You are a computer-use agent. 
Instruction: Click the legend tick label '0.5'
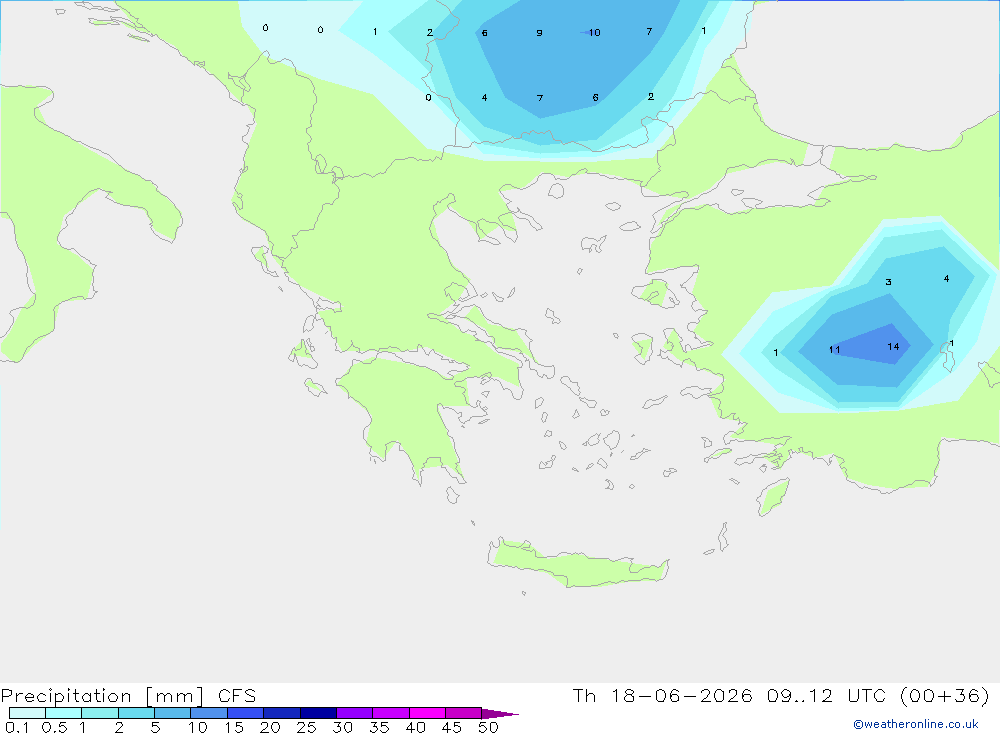(x=54, y=727)
